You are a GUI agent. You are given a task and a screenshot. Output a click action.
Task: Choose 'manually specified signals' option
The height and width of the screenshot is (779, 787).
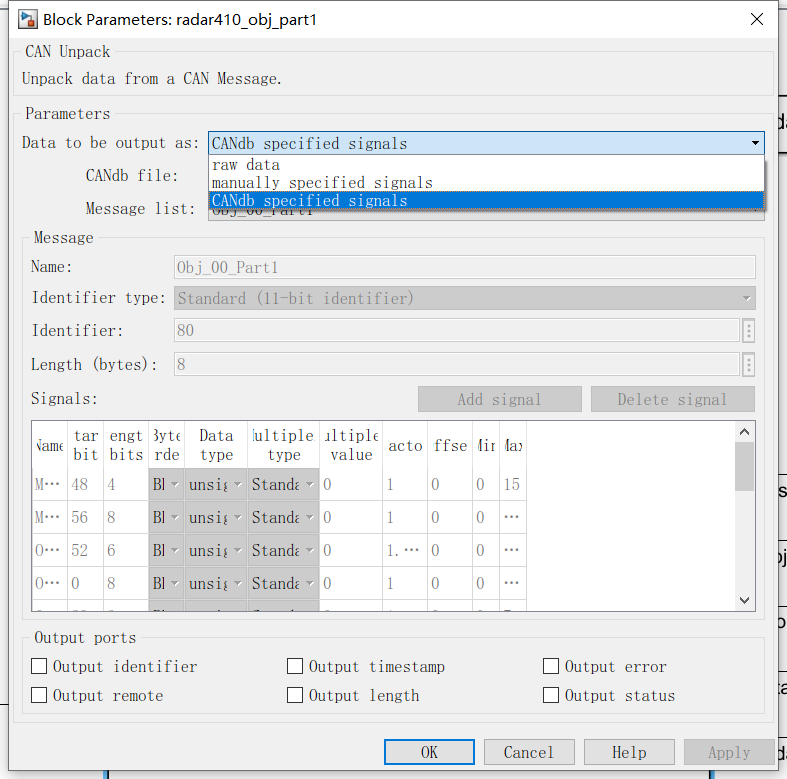486,183
